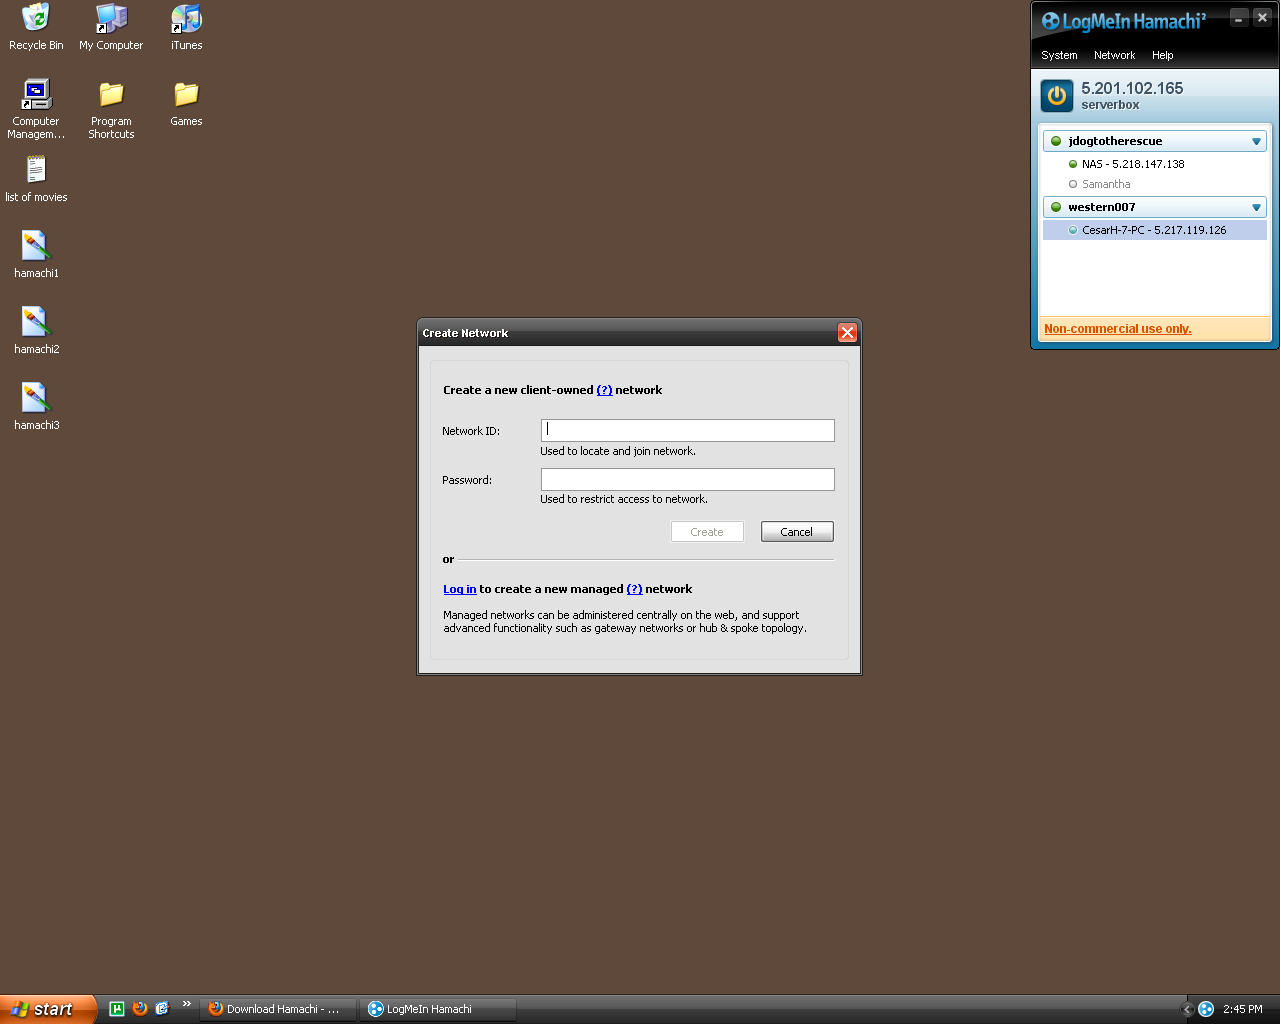The height and width of the screenshot is (1024, 1281).
Task: Open the System menu in Hamachi
Action: [x=1059, y=56]
